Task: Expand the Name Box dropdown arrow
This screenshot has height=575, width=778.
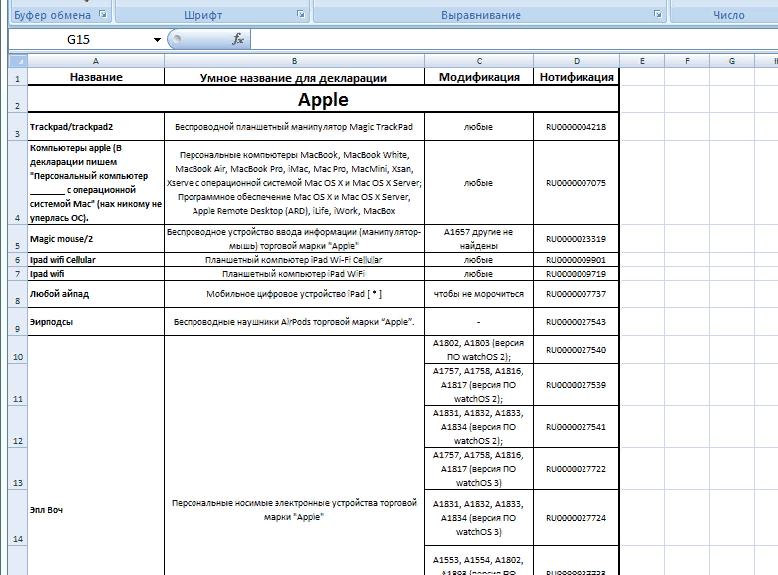Action: click(x=157, y=40)
